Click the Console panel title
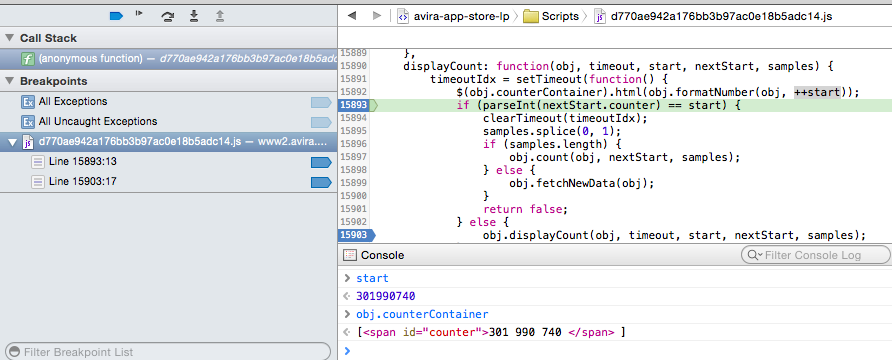The width and height of the screenshot is (892, 360). tap(382, 255)
